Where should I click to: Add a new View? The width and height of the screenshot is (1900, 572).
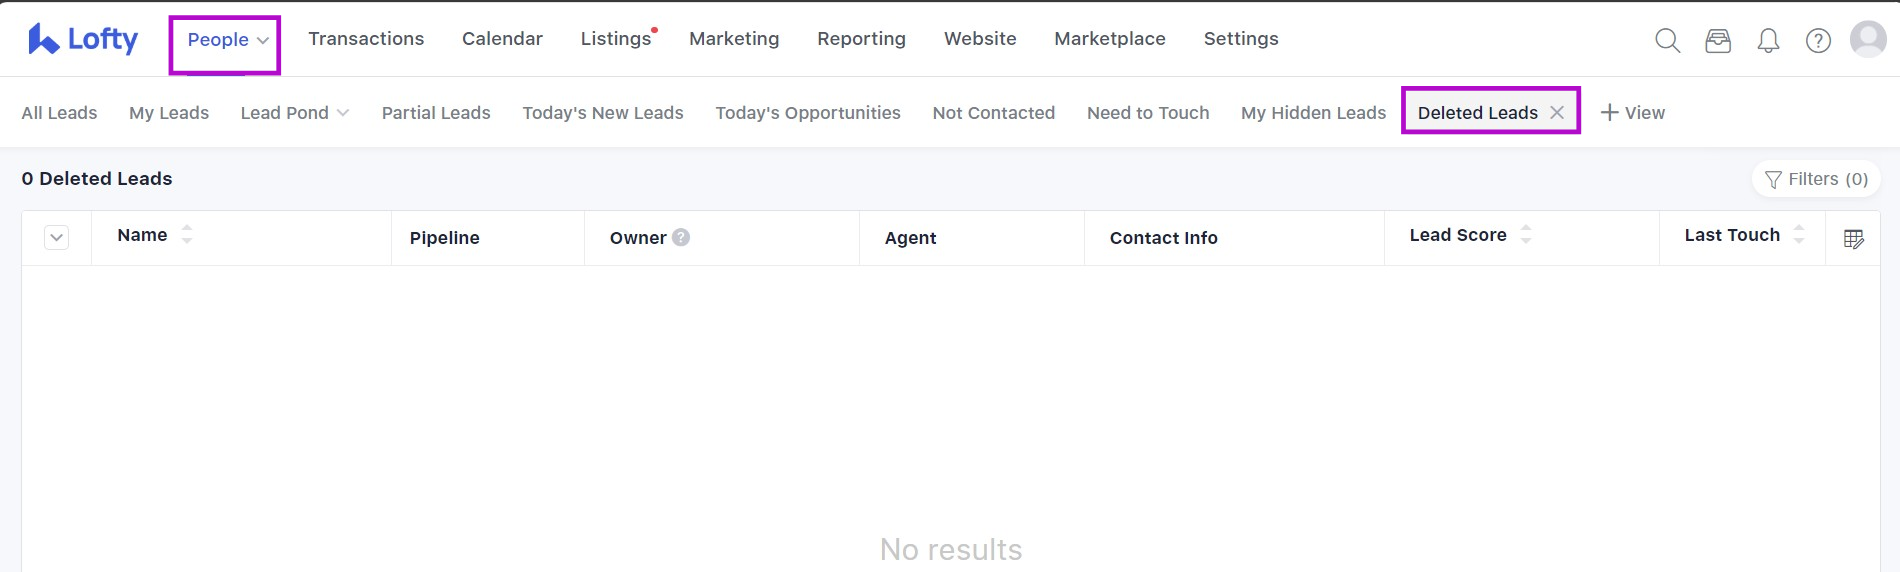pyautogui.click(x=1633, y=113)
